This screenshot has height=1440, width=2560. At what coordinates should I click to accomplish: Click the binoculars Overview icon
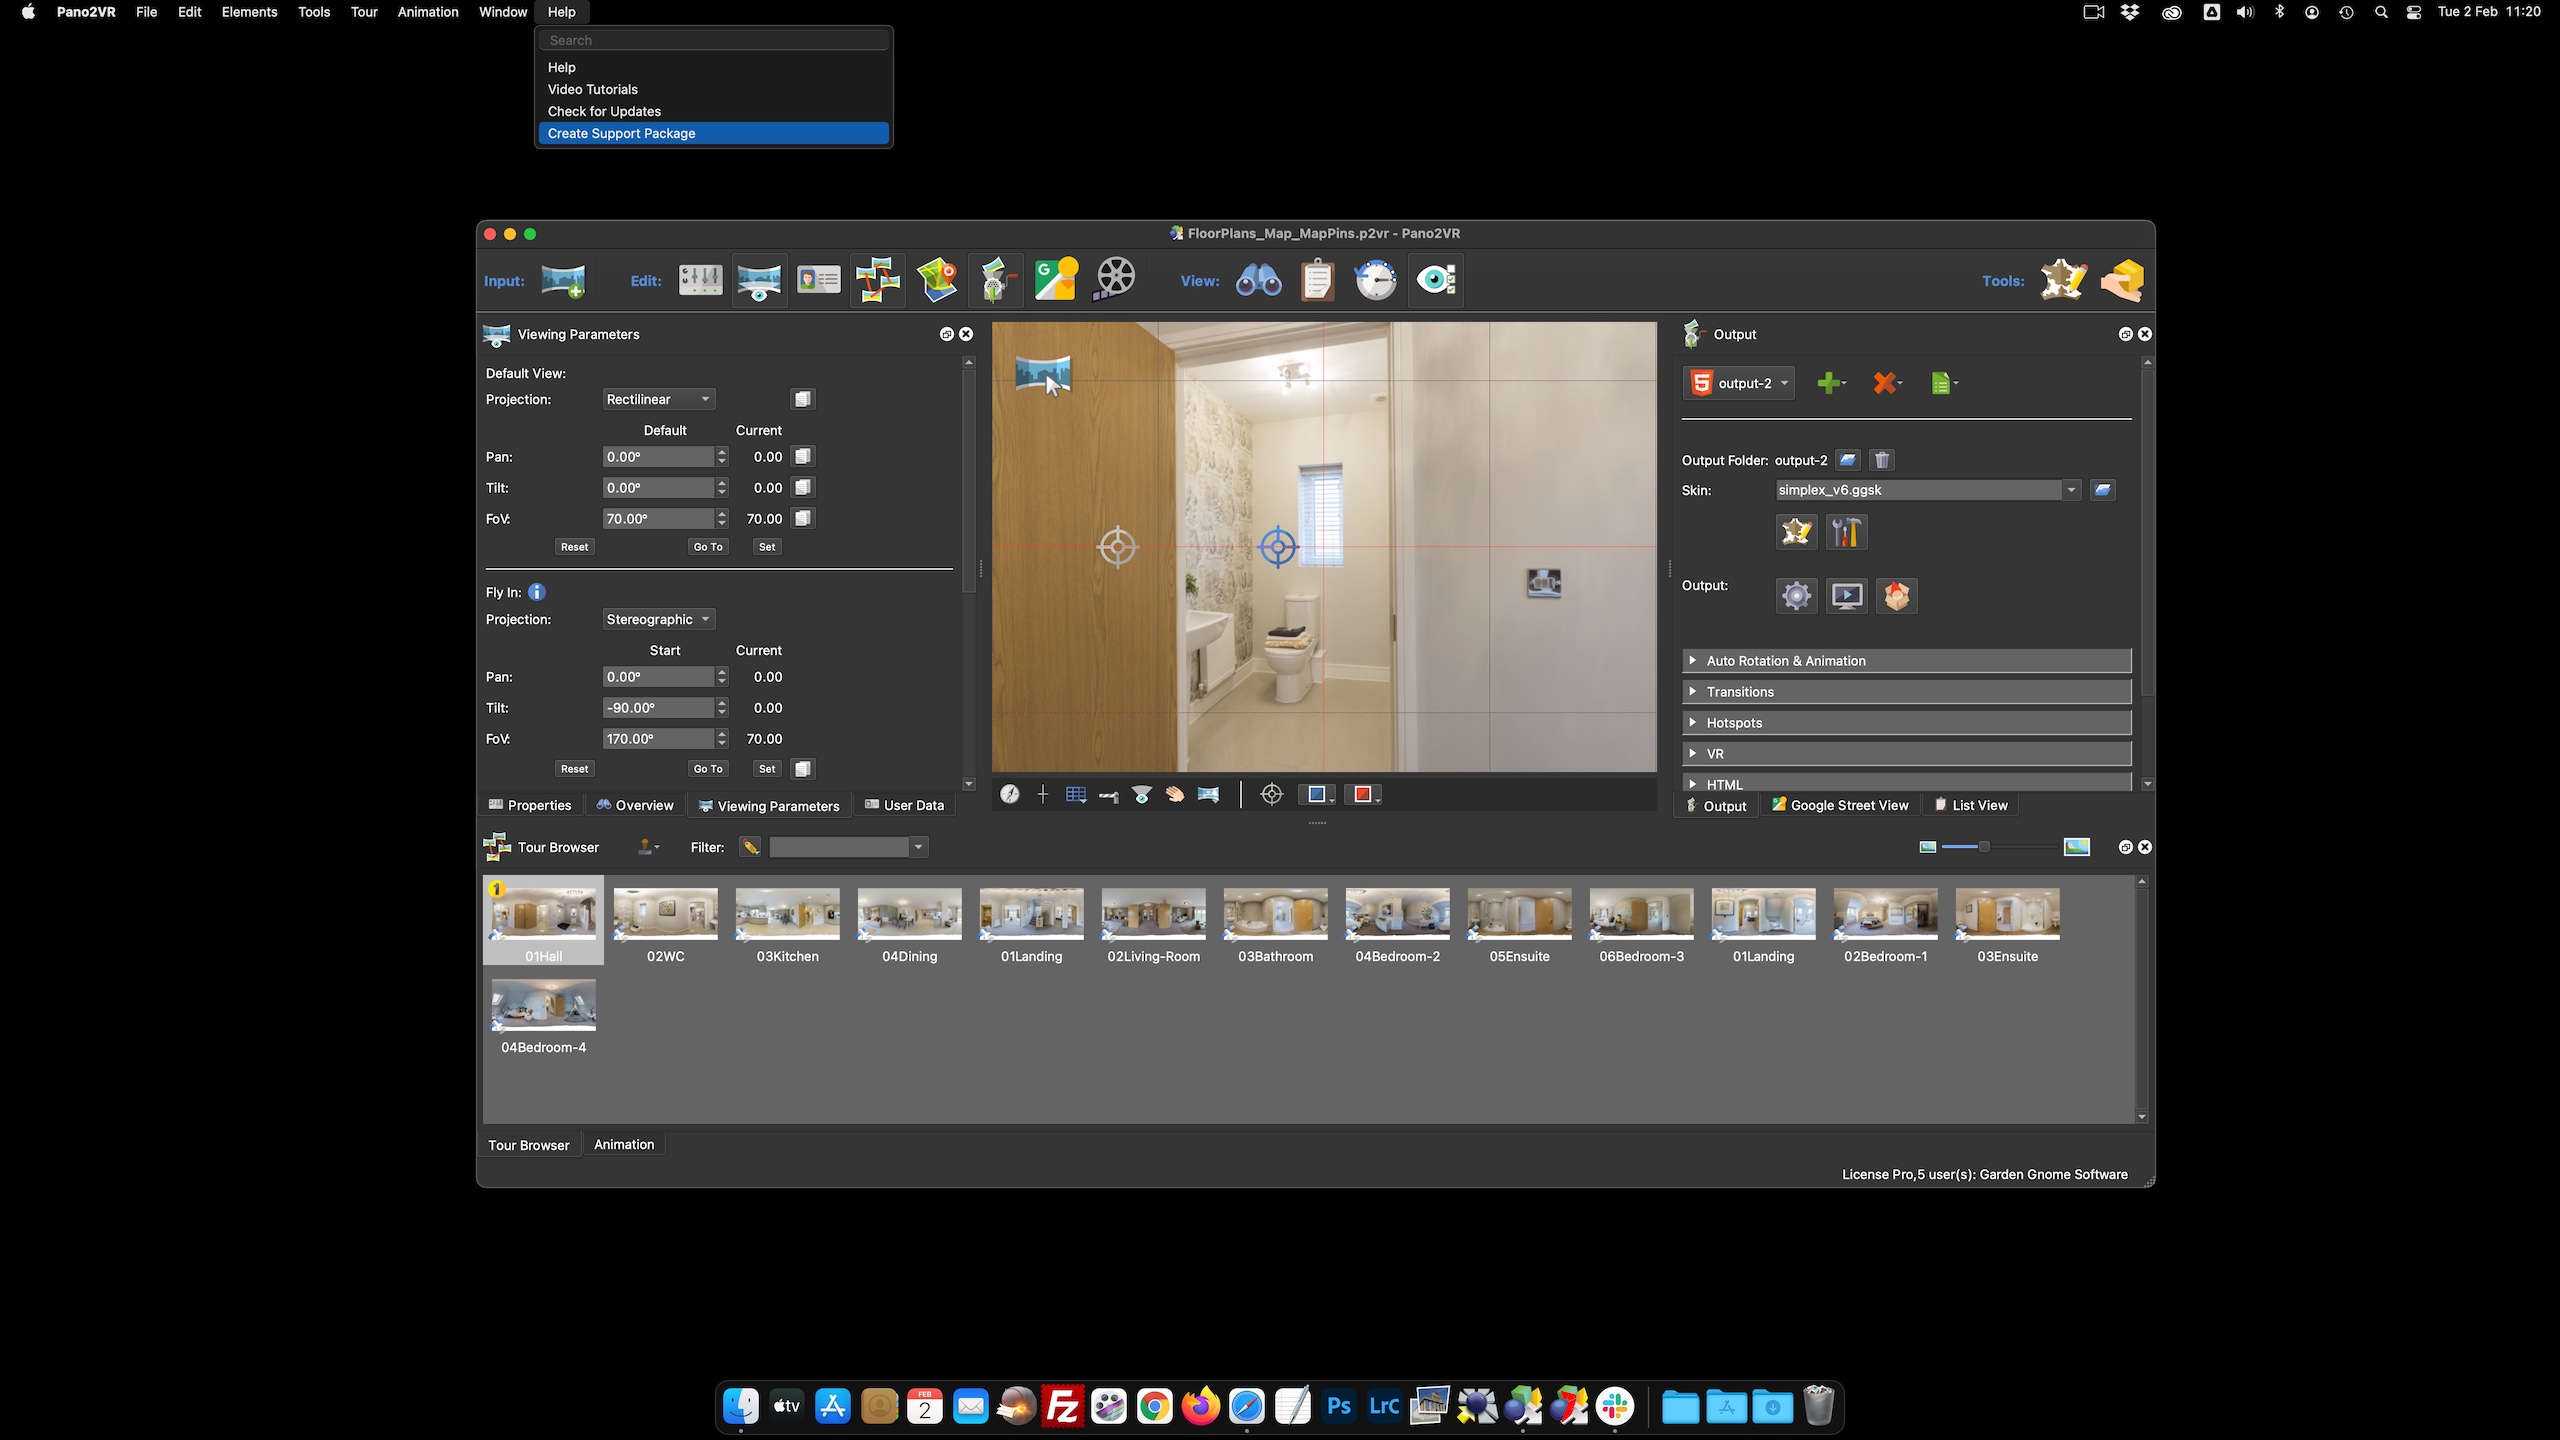pos(1258,281)
